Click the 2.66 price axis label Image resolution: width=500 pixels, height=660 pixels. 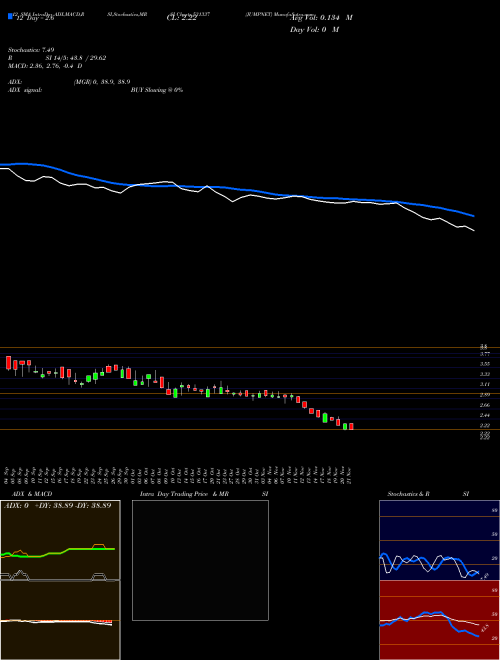coord(485,405)
